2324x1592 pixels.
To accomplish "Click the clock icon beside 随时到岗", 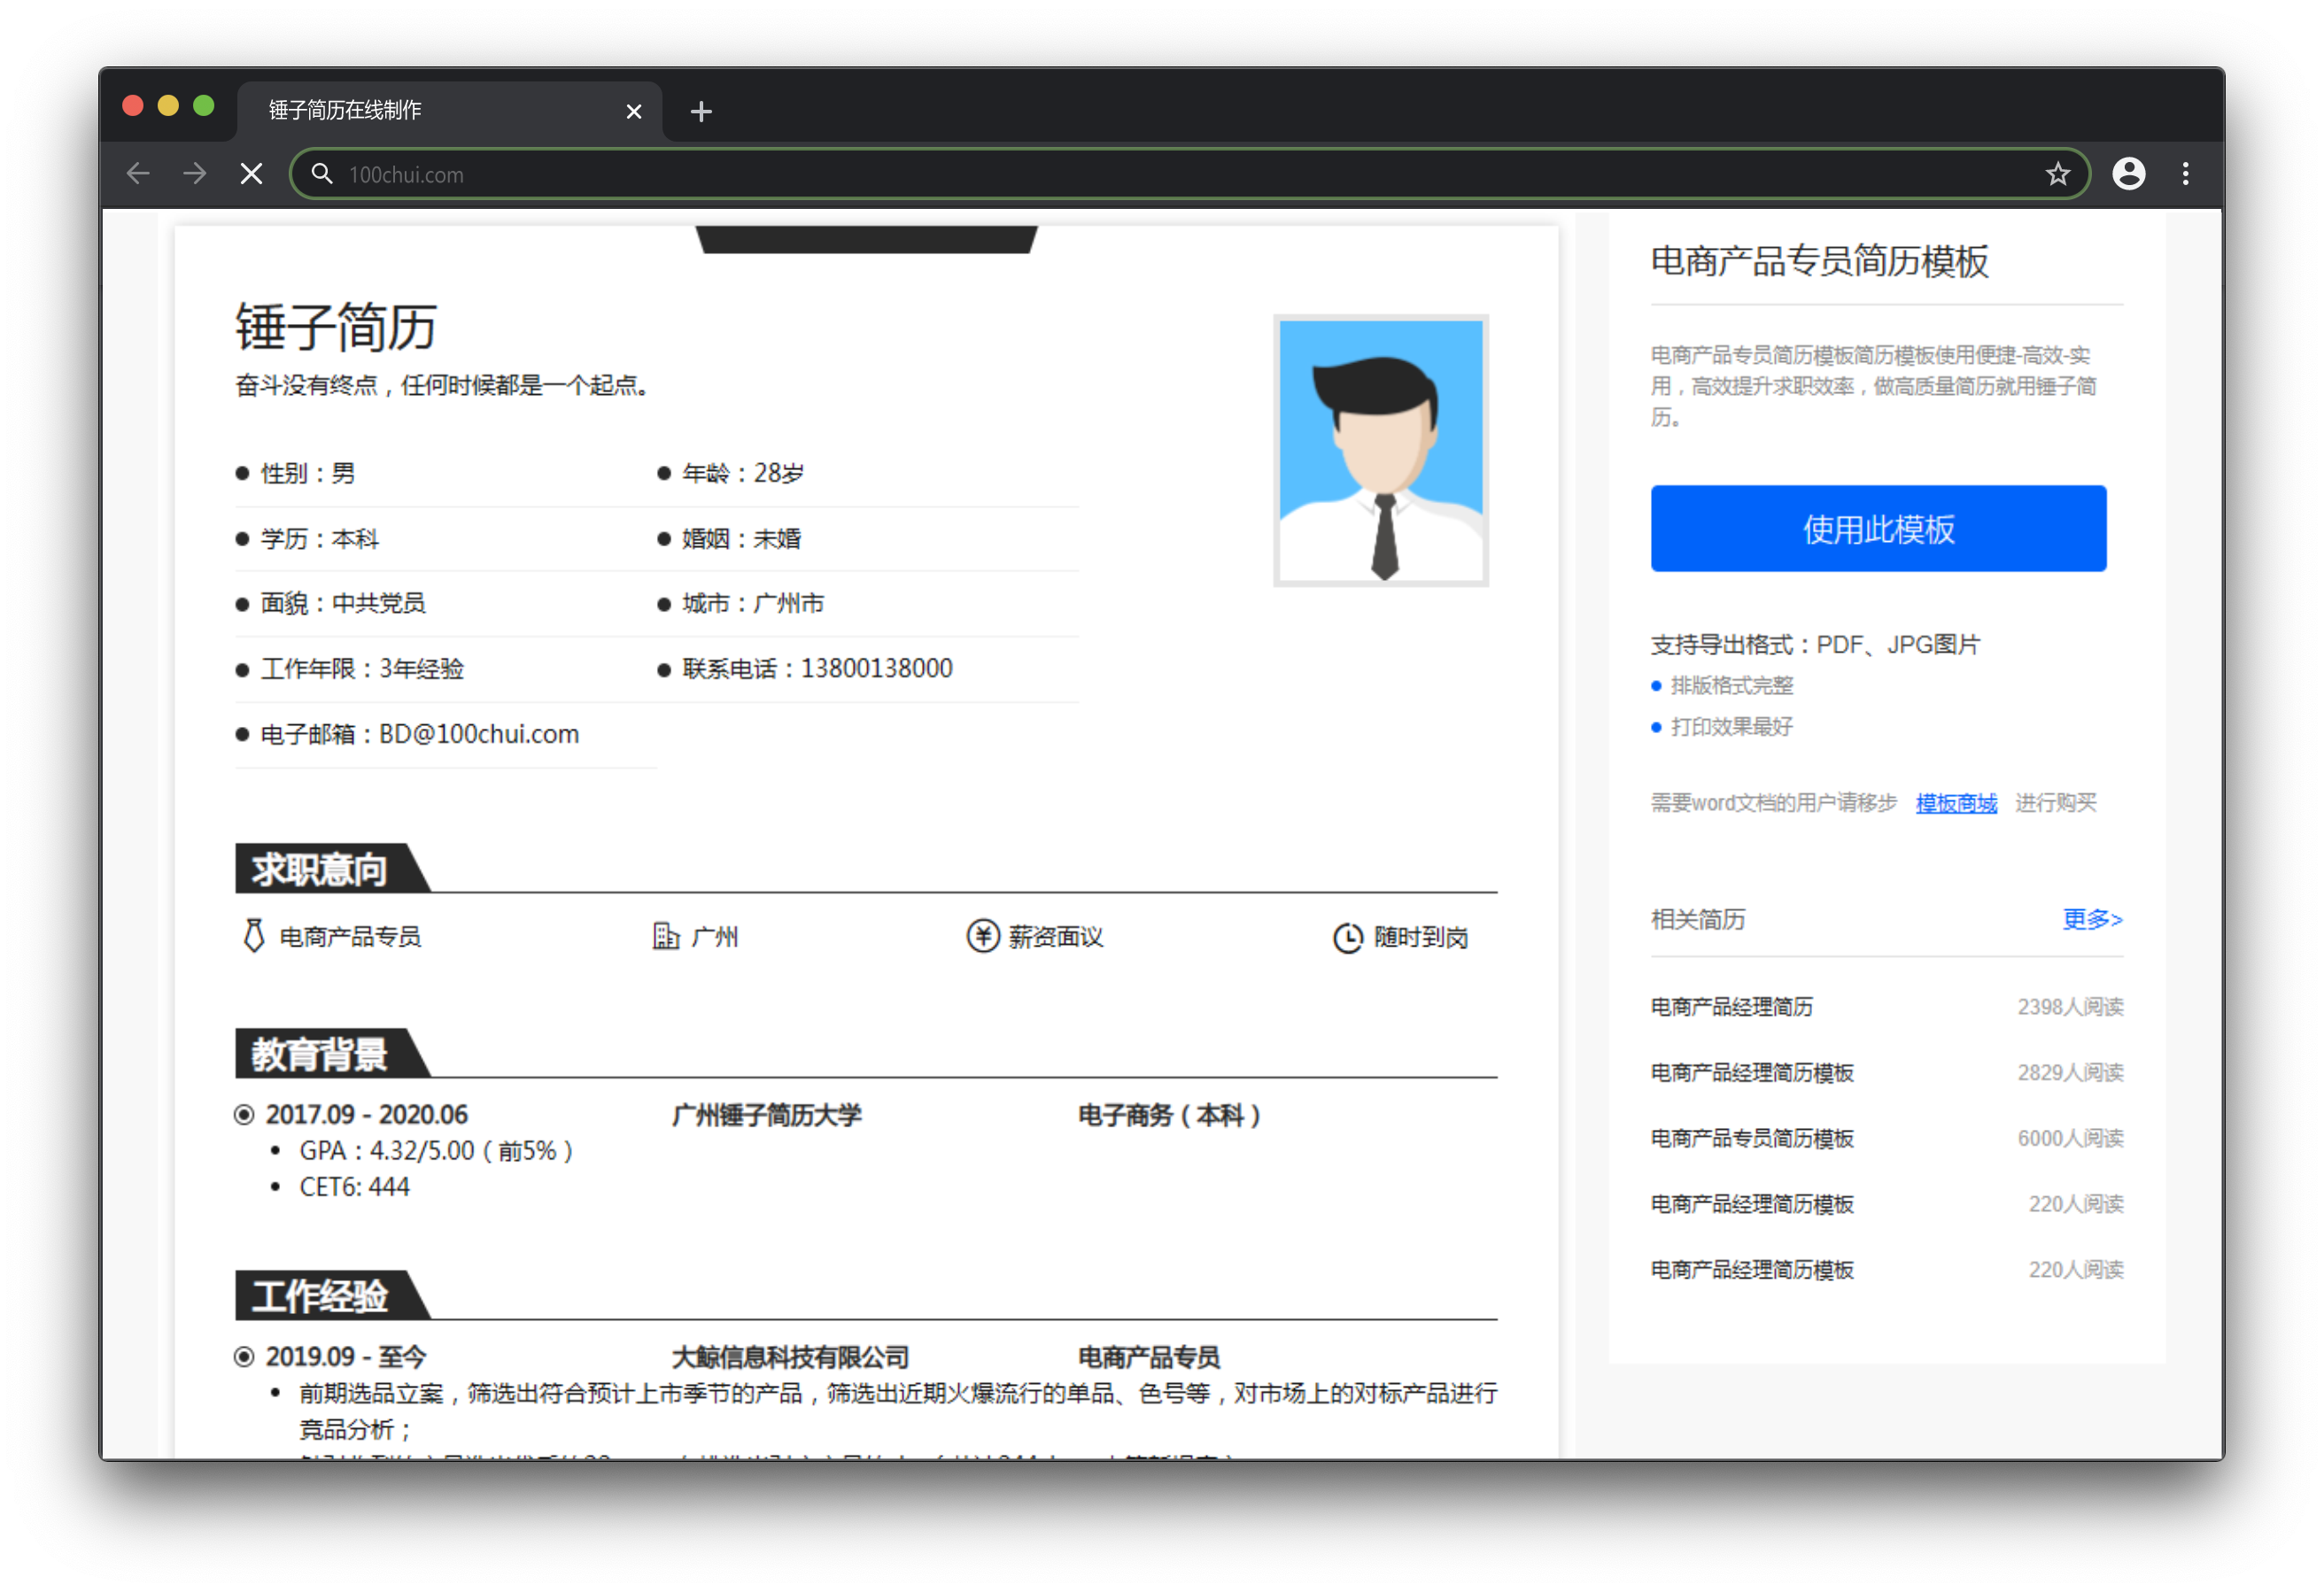I will pyautogui.click(x=1347, y=937).
